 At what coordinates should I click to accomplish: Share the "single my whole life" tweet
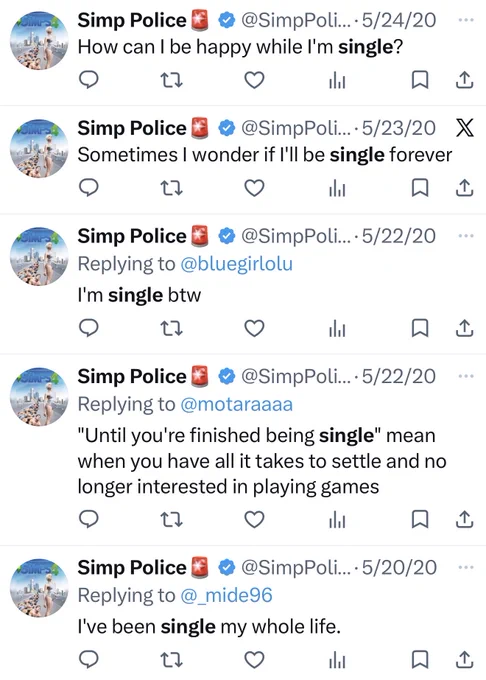464,659
